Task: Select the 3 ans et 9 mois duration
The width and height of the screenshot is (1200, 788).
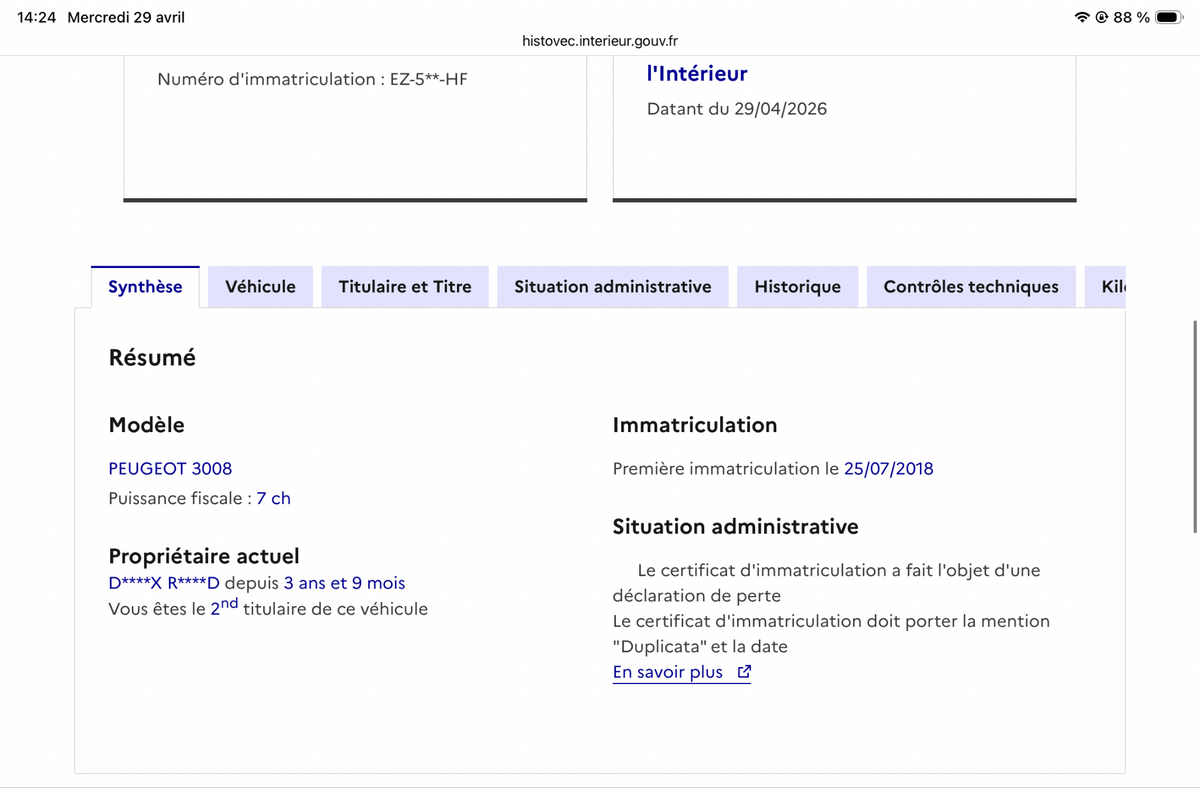Action: click(344, 583)
